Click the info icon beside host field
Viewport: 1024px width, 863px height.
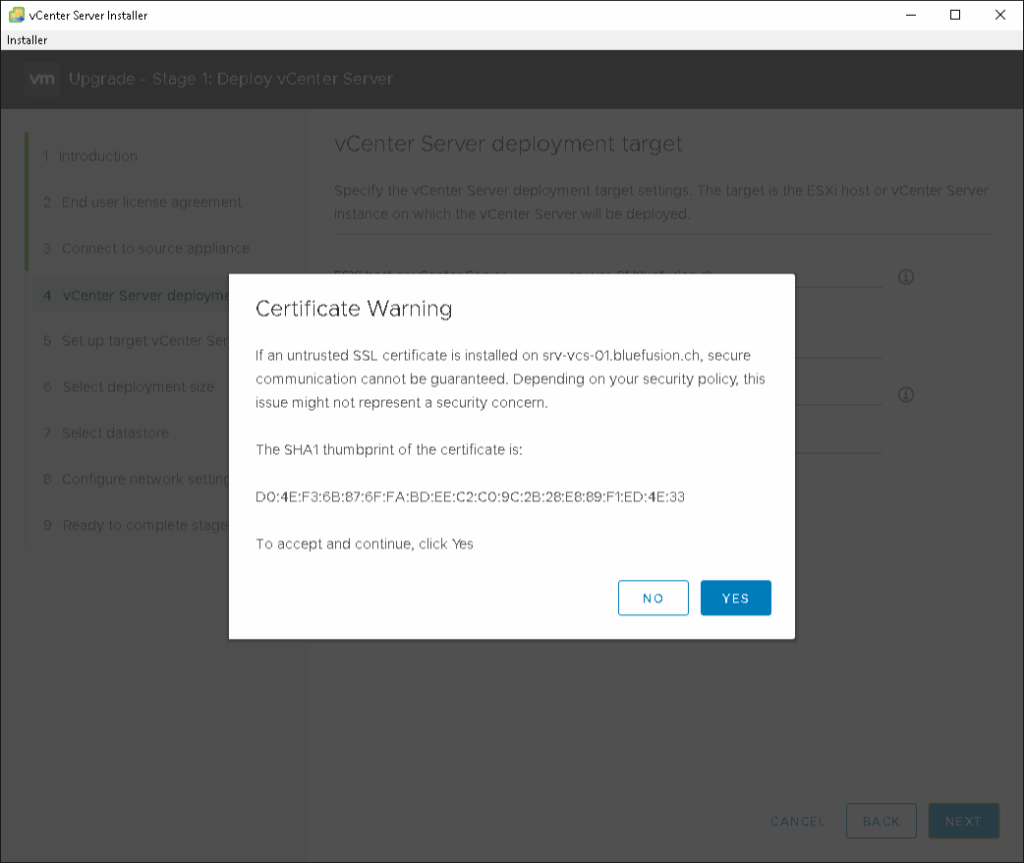click(906, 277)
